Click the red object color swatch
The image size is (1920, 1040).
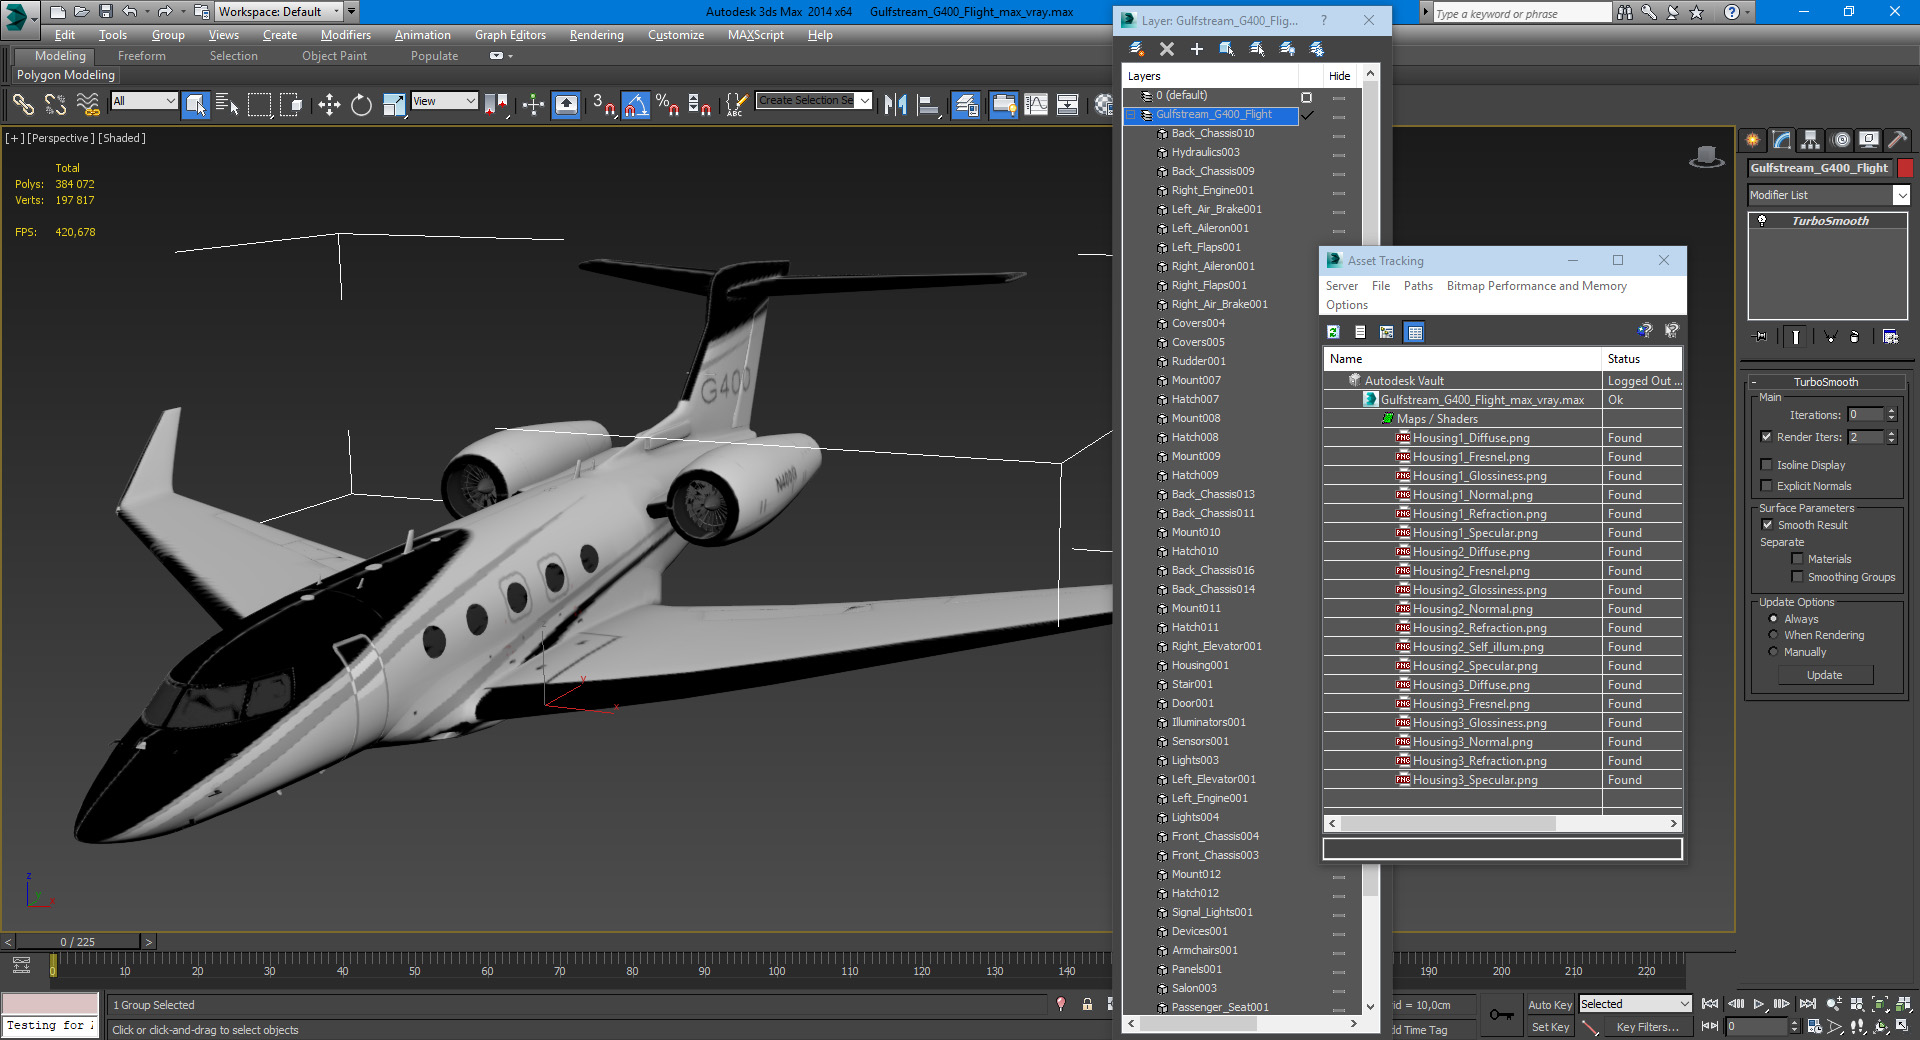pos(1905,168)
